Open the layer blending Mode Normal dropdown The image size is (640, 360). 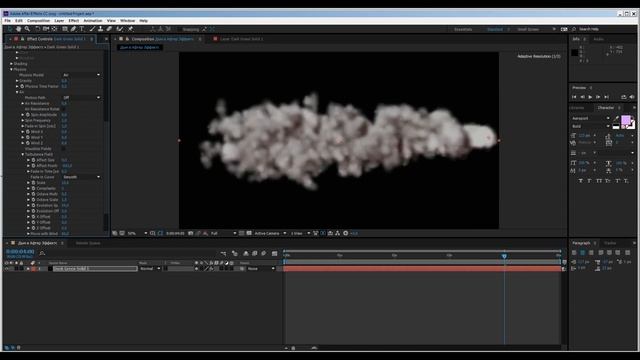(x=150, y=269)
